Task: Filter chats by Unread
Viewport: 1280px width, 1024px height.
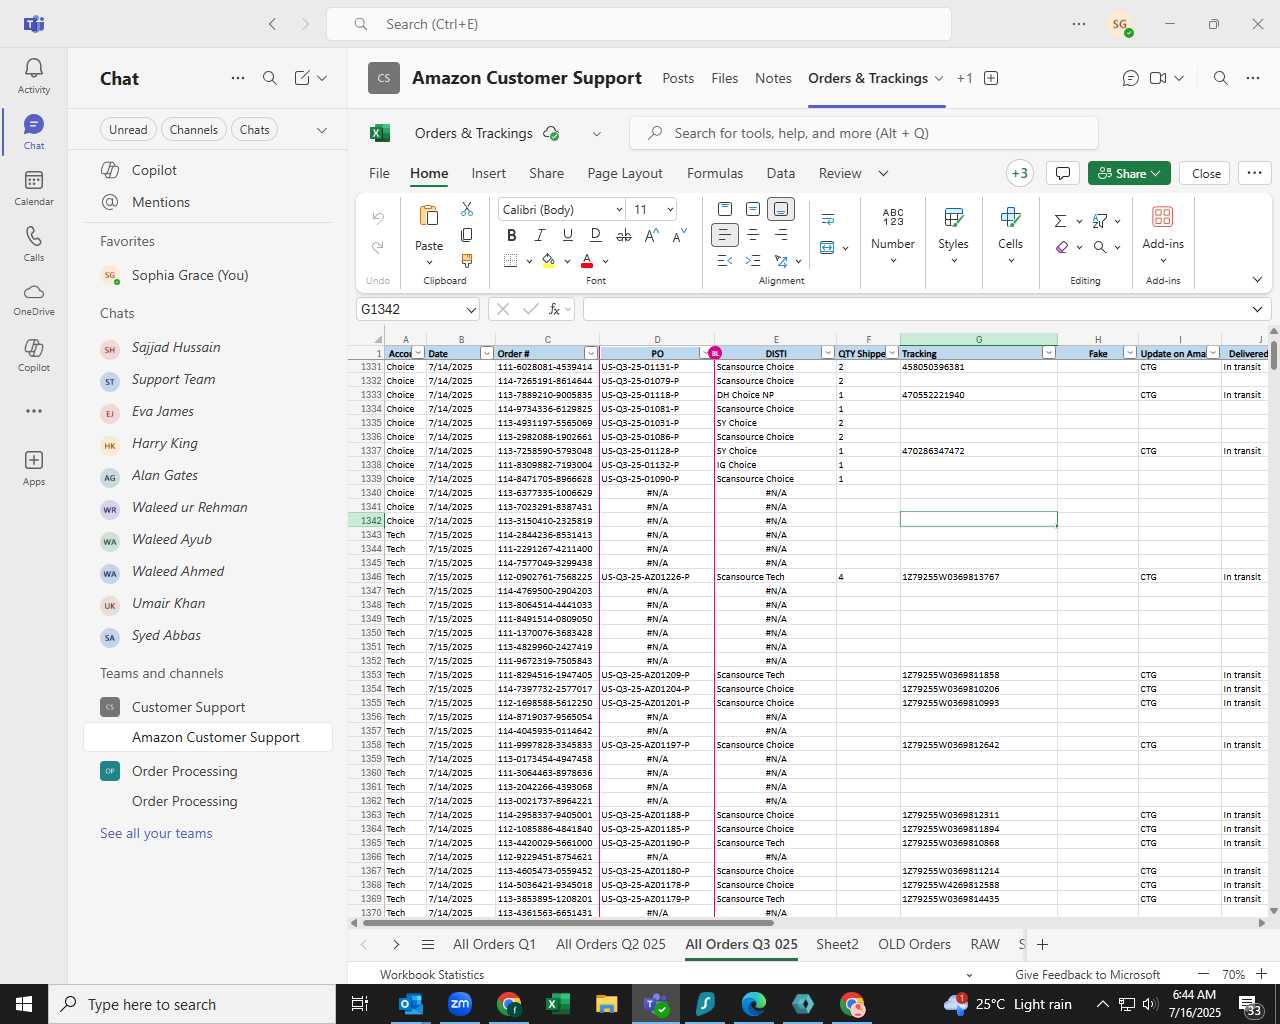Action: 128,130
